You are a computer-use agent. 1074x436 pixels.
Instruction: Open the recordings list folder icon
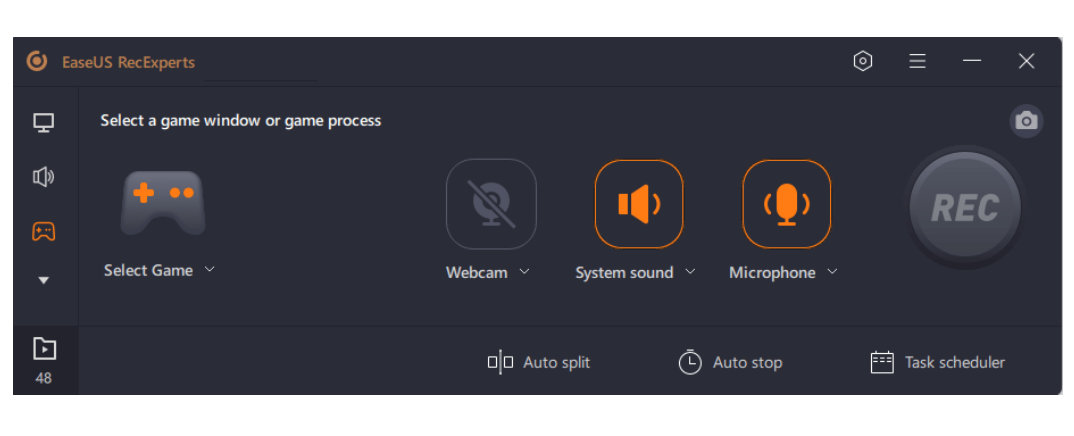tap(43, 348)
